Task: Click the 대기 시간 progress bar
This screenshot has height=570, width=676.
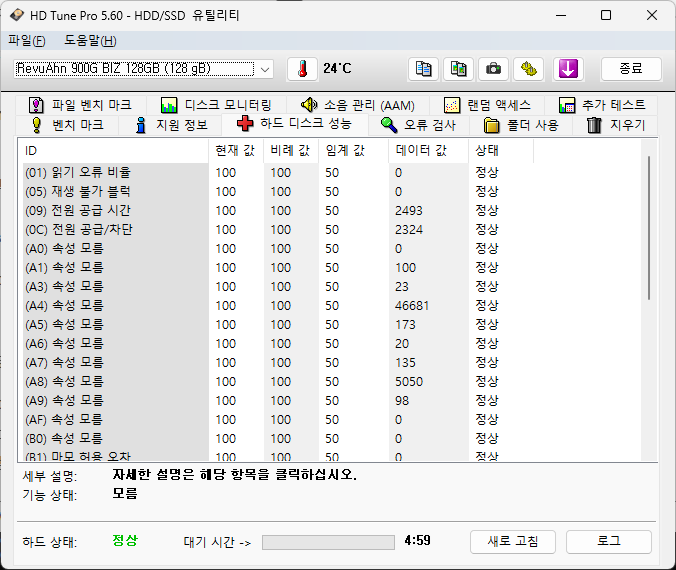Action: [x=328, y=542]
